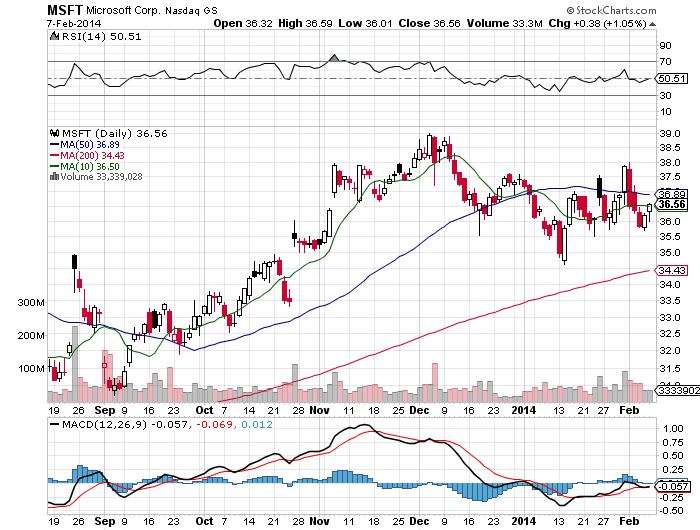Click the MA(10) 36.50 legend entry
This screenshot has width=700, height=530.
[x=85, y=167]
